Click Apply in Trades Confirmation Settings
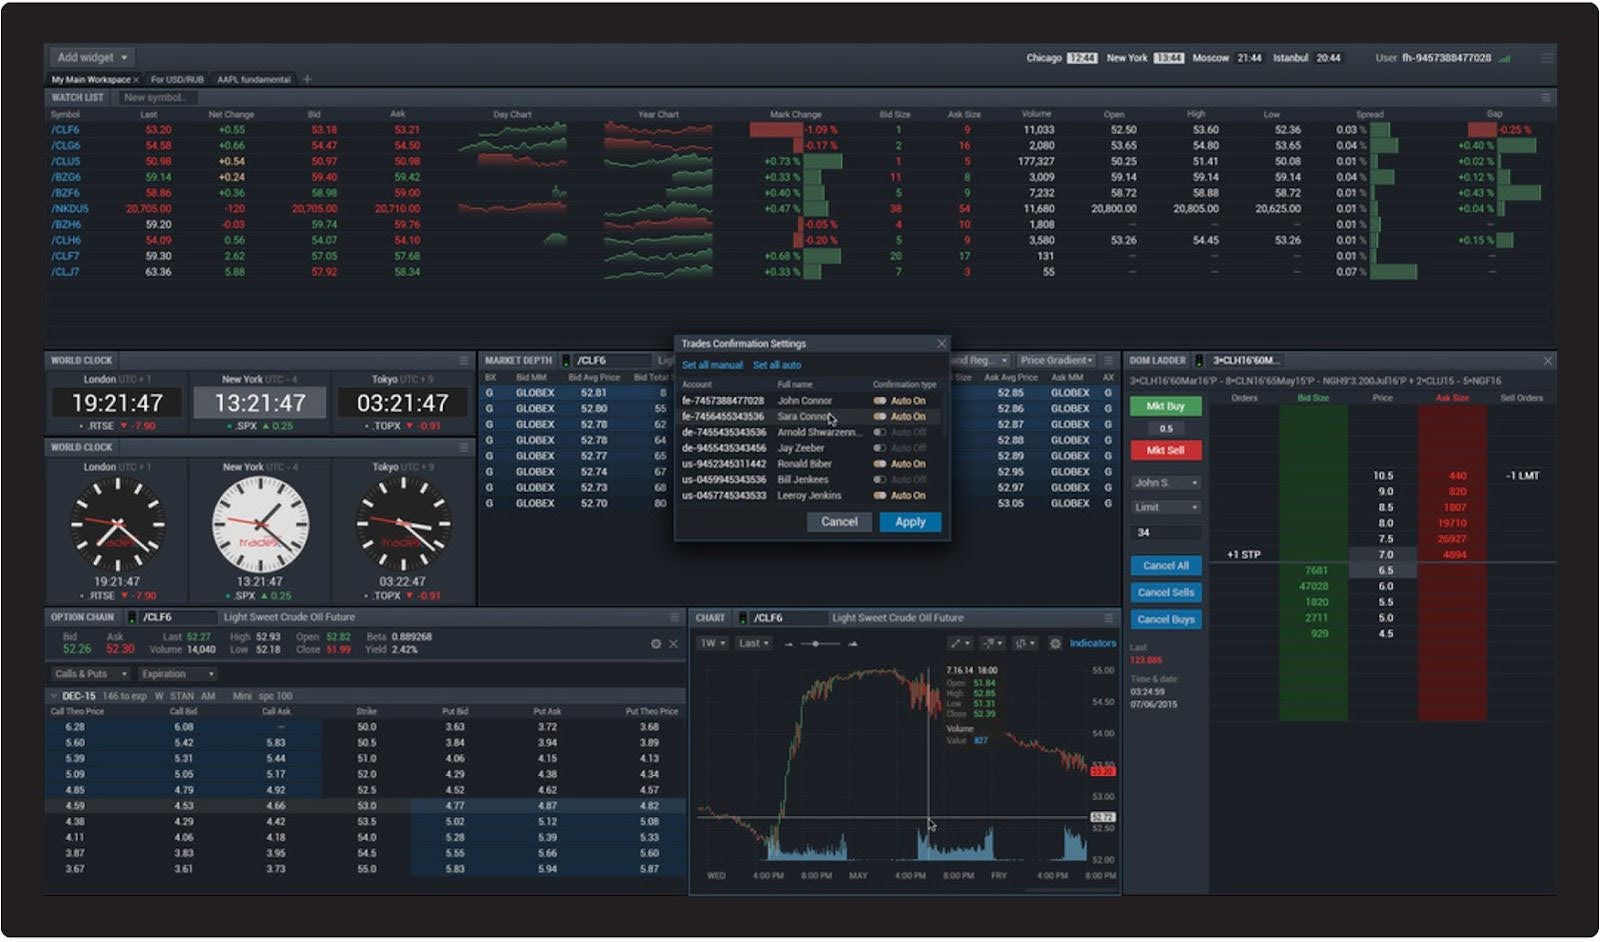The image size is (1600, 942). tap(909, 522)
